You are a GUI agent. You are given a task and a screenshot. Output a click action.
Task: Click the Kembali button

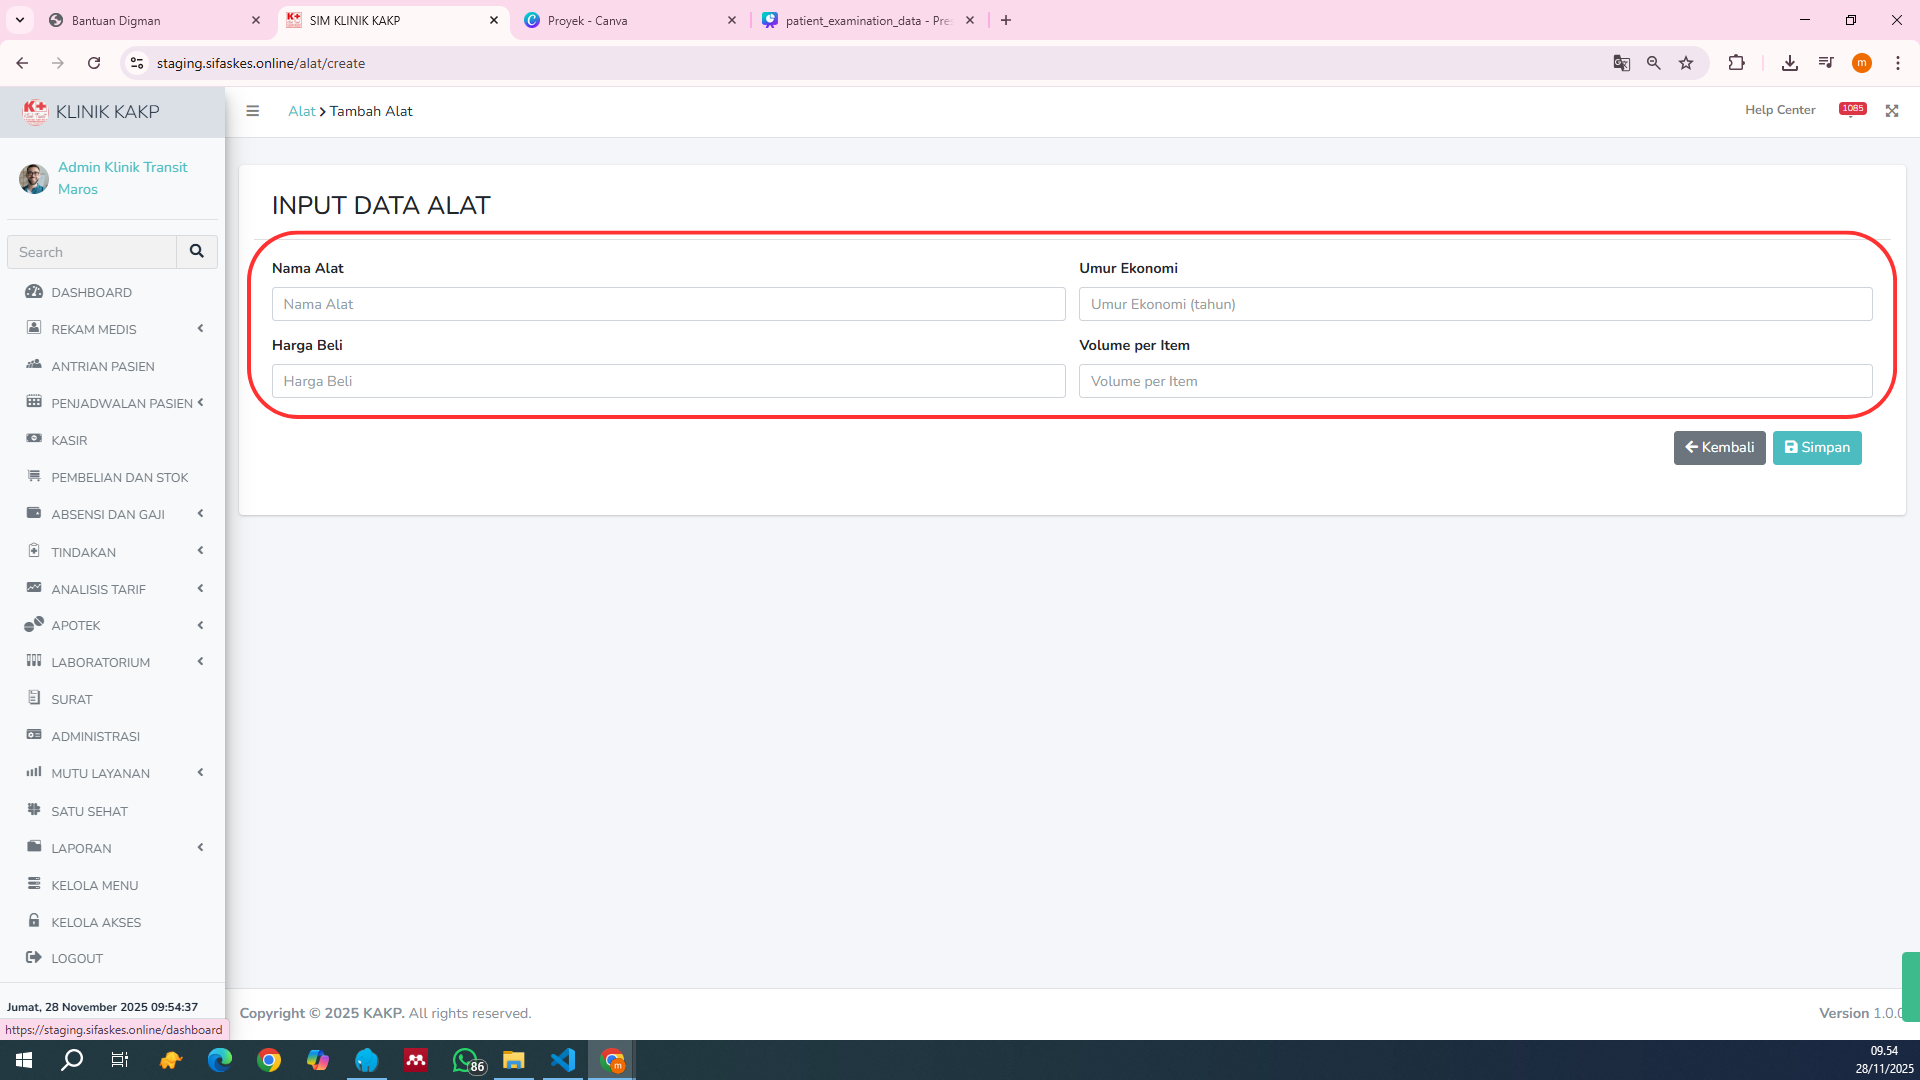[x=1719, y=447]
